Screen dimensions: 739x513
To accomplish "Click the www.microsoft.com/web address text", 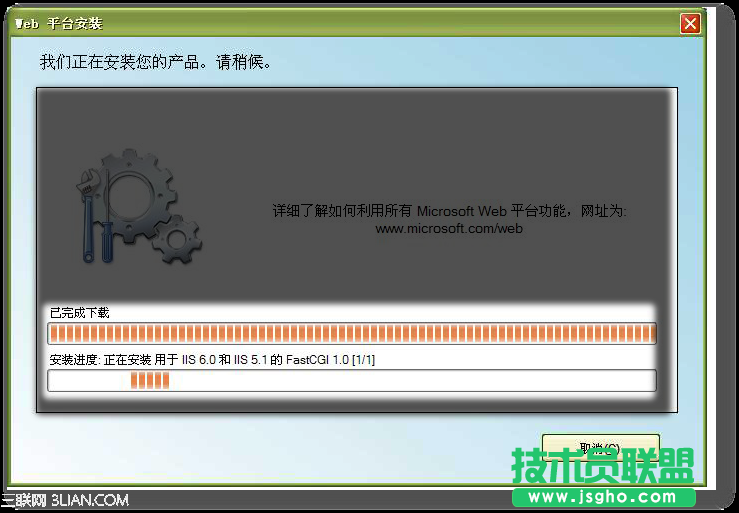I will click(449, 229).
